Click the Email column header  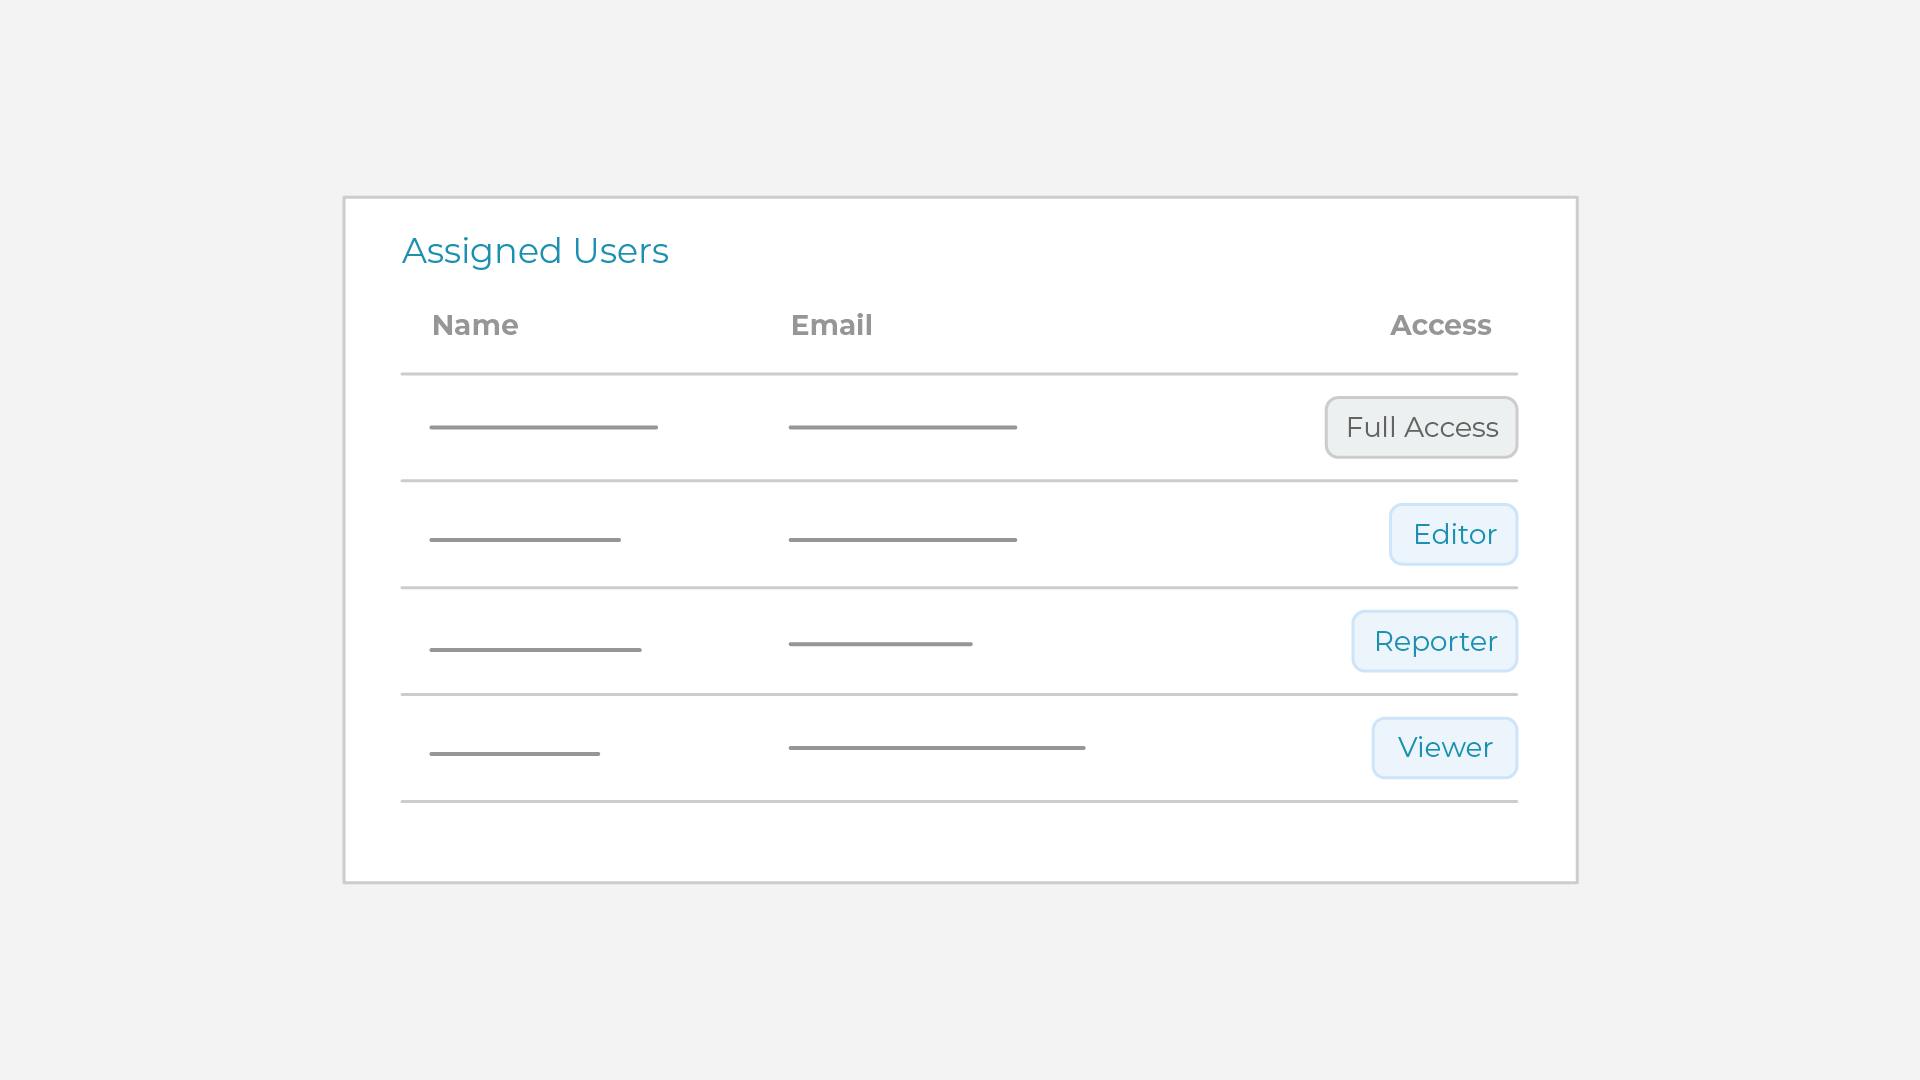pyautogui.click(x=831, y=326)
